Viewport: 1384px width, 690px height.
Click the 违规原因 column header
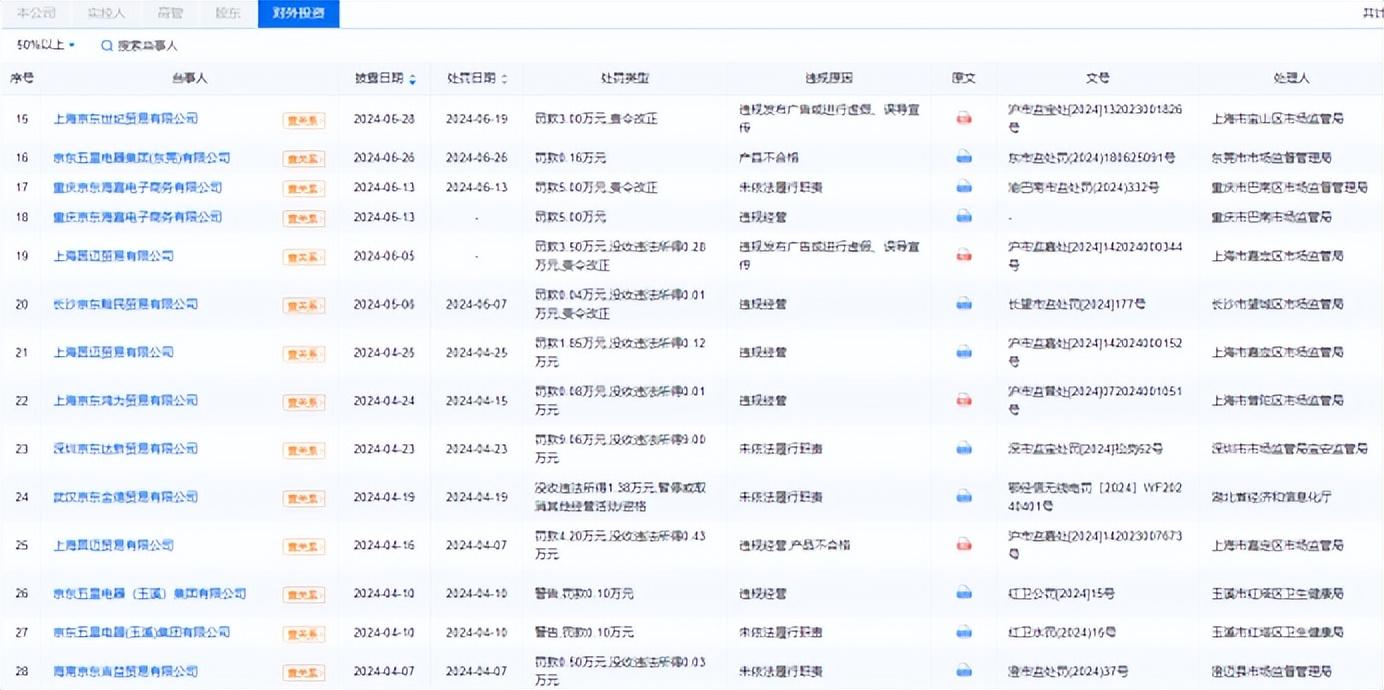829,78
